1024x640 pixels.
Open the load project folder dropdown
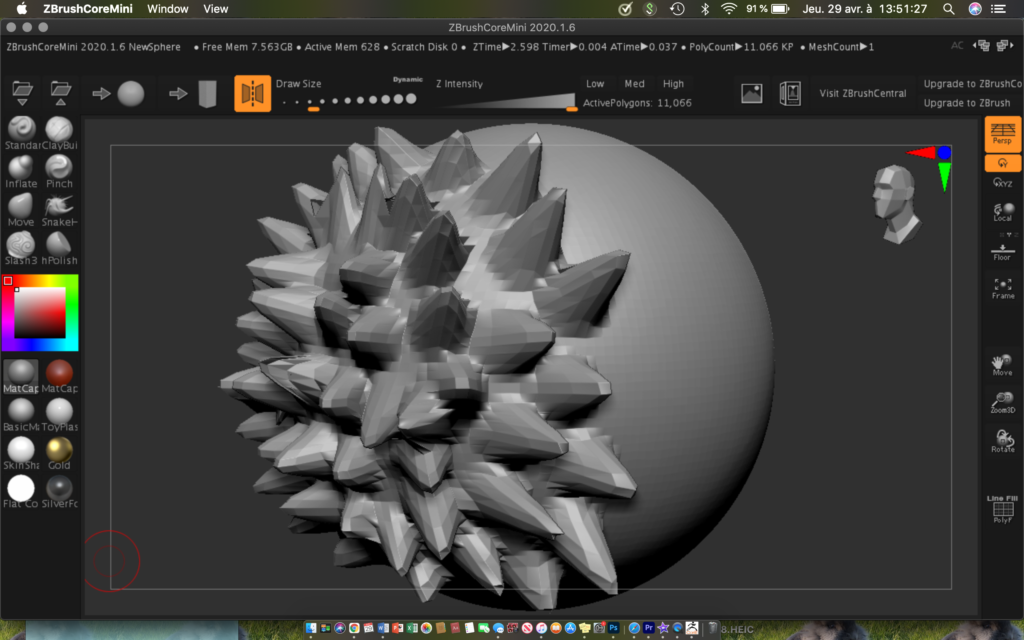[x=22, y=93]
